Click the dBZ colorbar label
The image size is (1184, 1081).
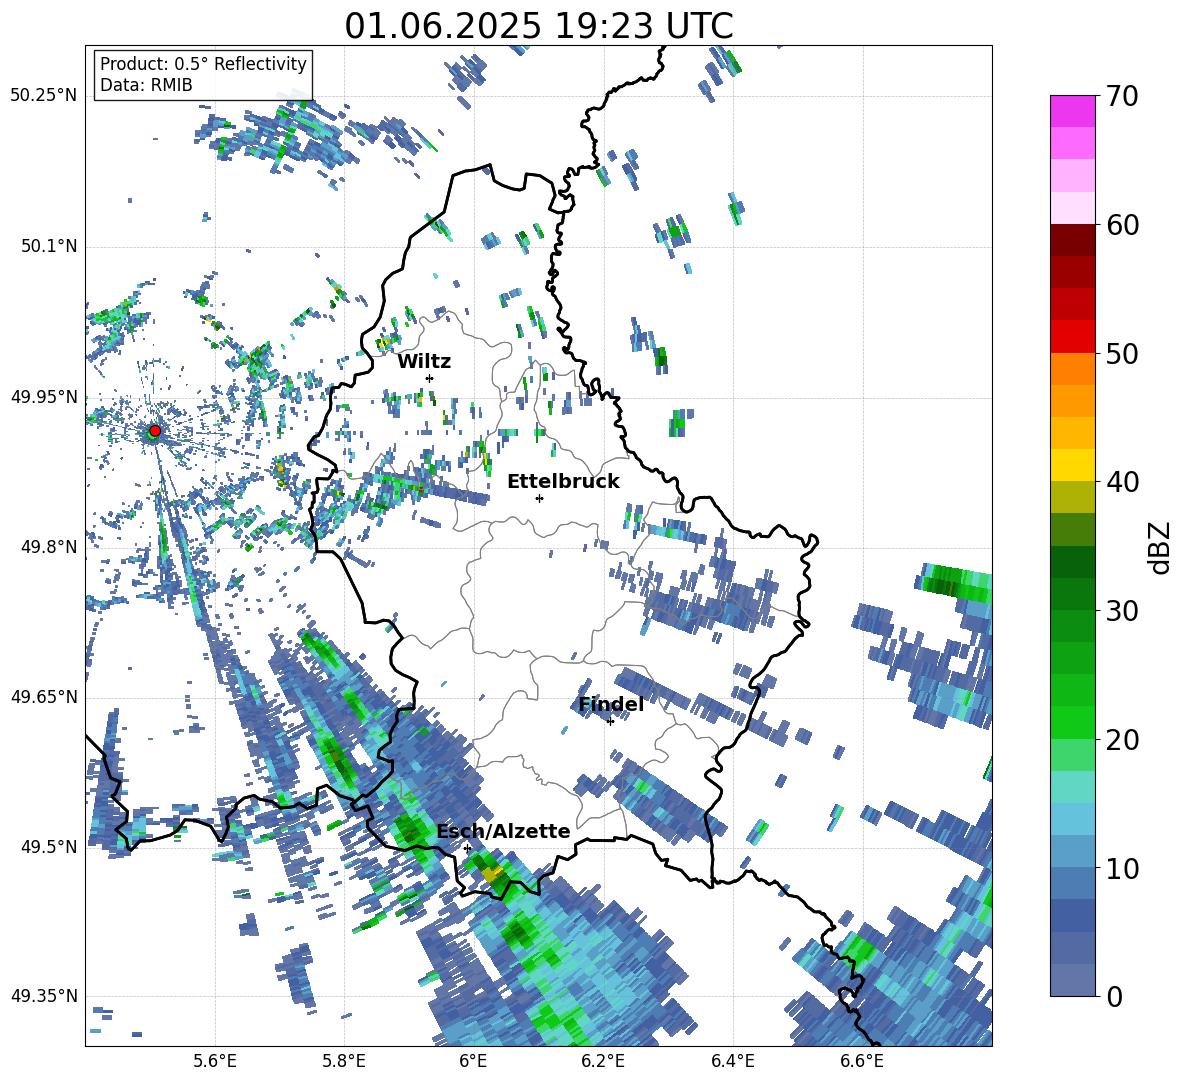(1160, 547)
